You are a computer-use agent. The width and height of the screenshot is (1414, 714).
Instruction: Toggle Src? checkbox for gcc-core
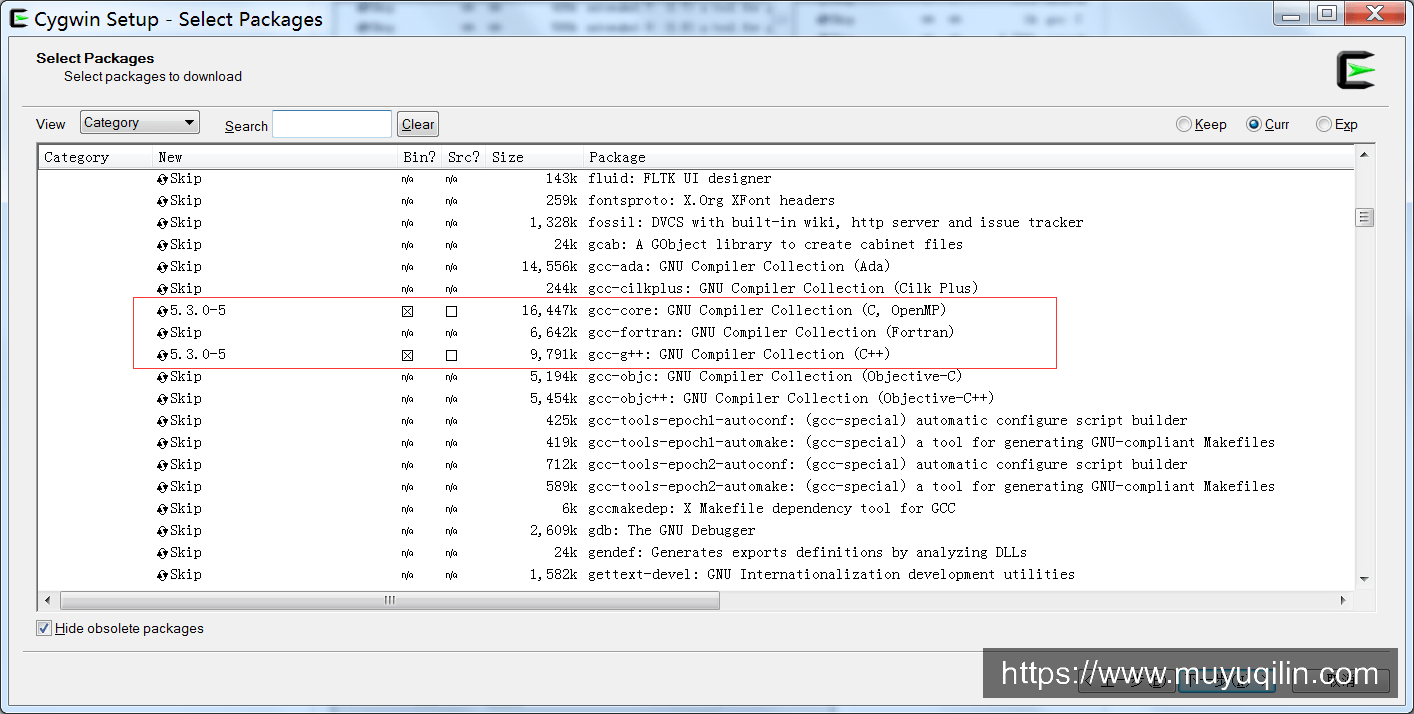coord(451,311)
